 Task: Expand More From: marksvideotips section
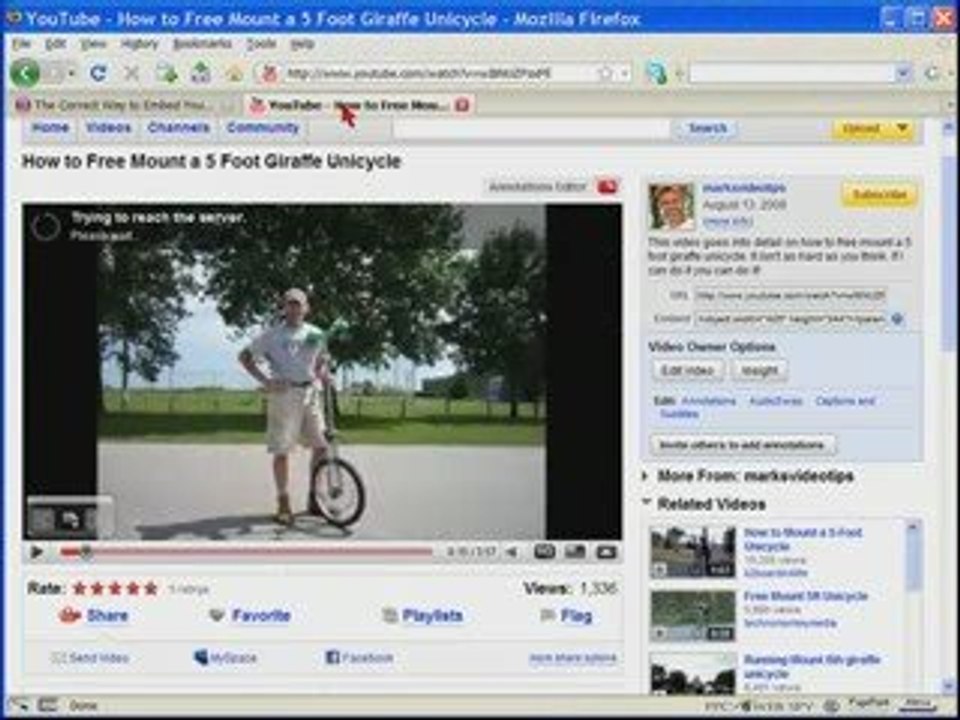(645, 476)
